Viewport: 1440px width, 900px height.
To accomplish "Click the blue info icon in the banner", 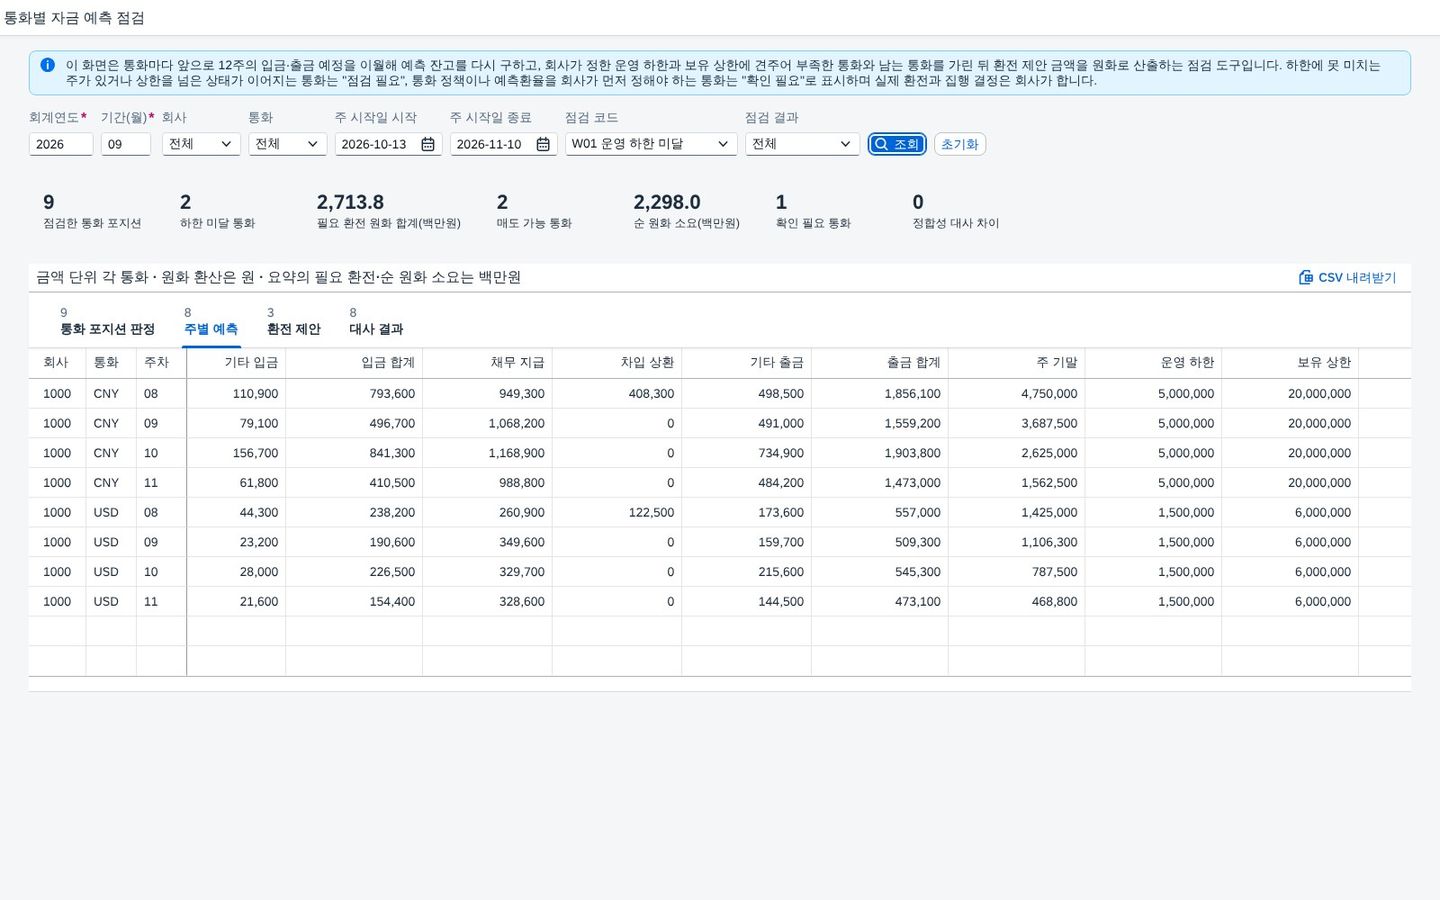I will pyautogui.click(x=47, y=65).
